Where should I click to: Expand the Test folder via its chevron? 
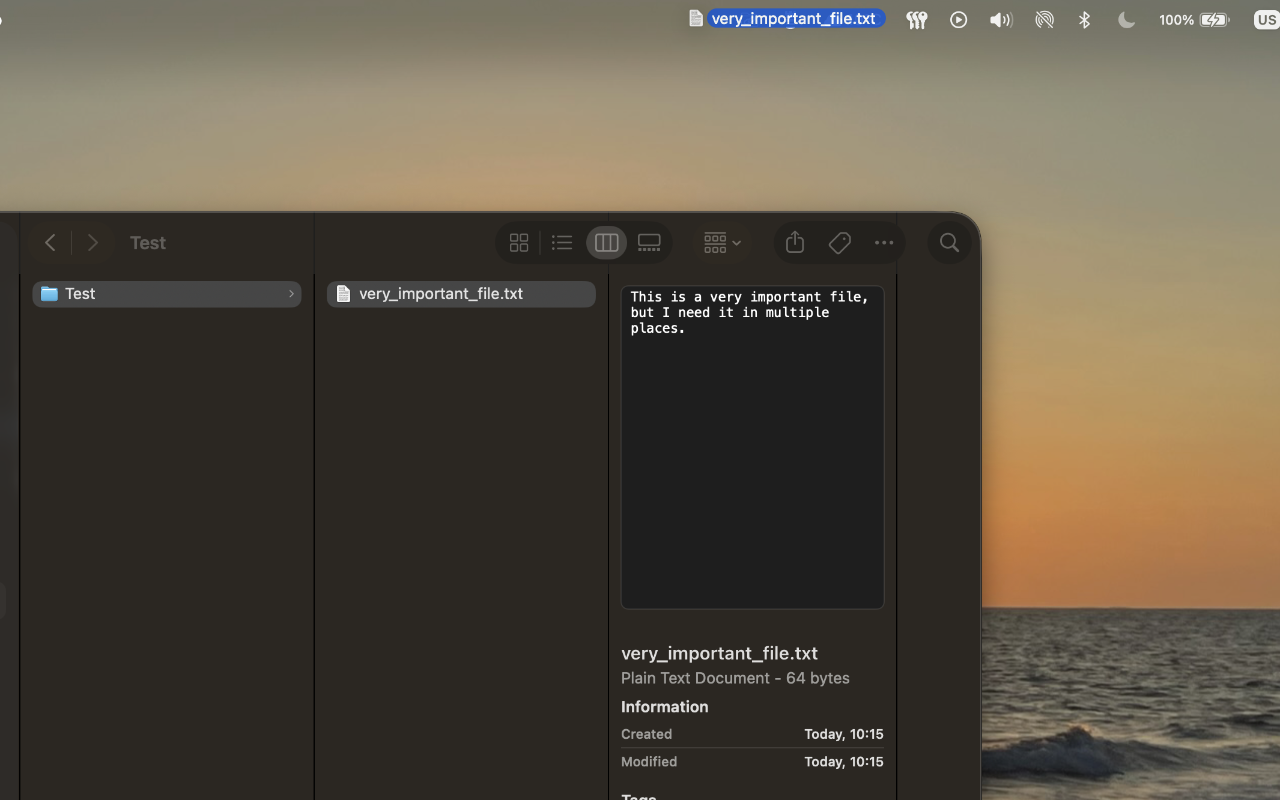tap(291, 293)
